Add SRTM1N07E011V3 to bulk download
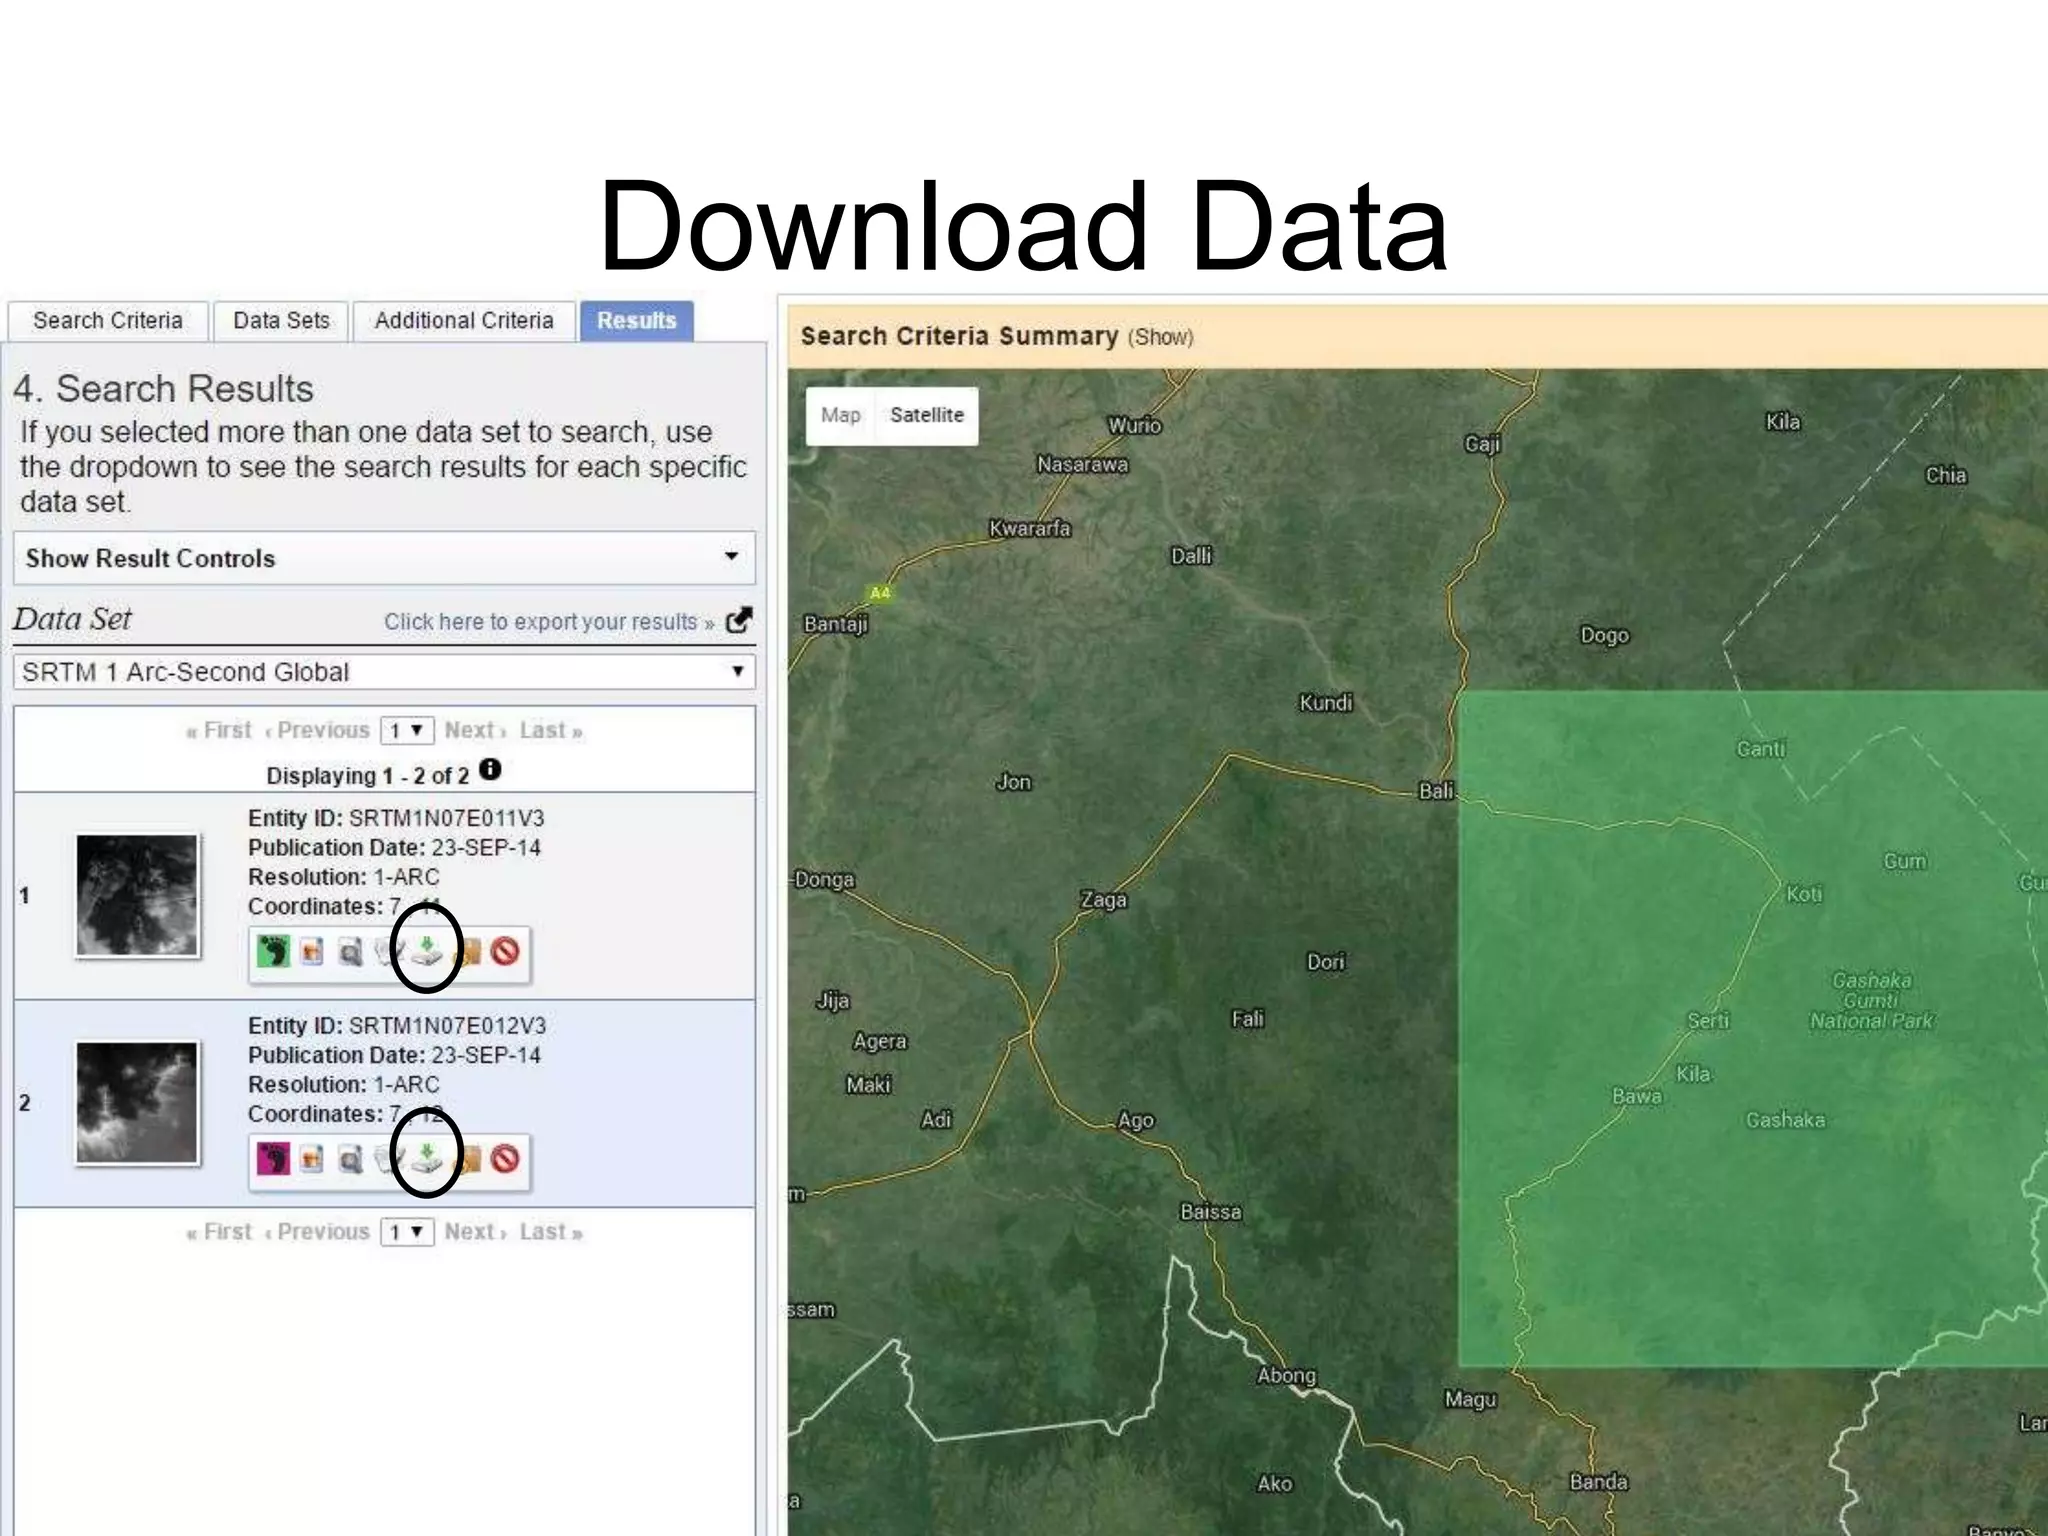The height and width of the screenshot is (1536, 2048). coord(468,952)
